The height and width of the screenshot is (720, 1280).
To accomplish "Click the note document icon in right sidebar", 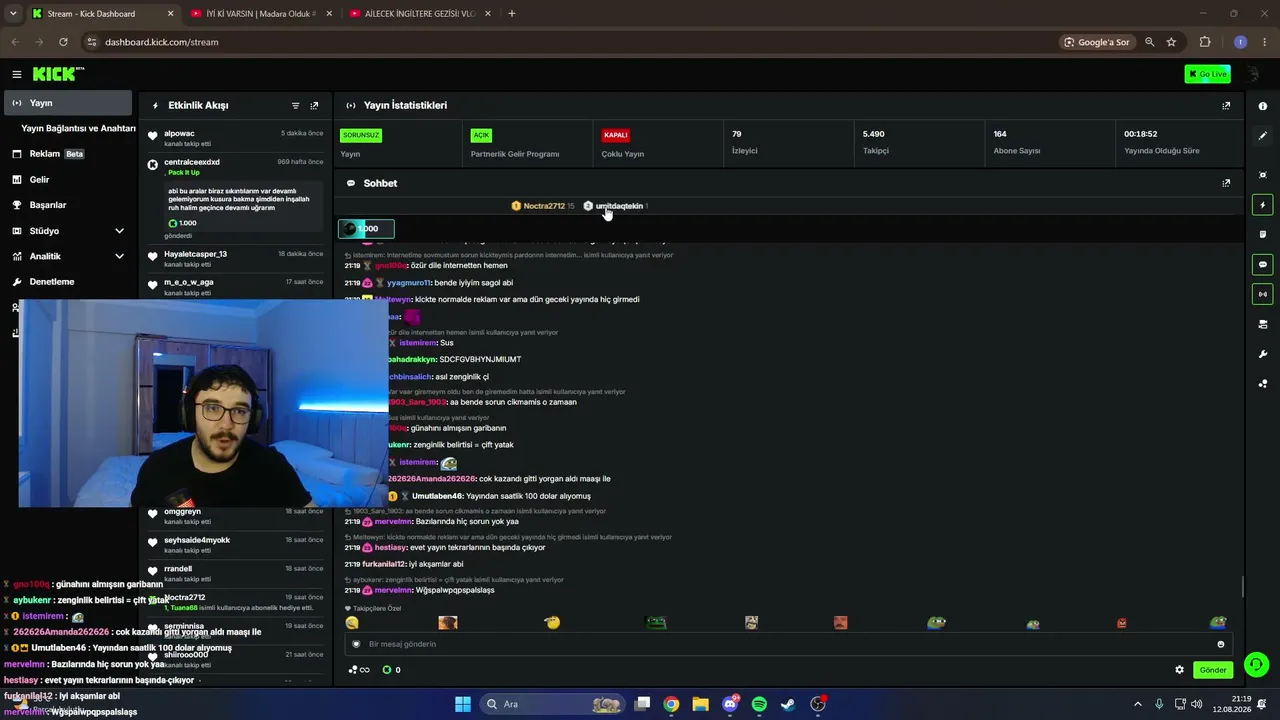I will click(x=1262, y=235).
